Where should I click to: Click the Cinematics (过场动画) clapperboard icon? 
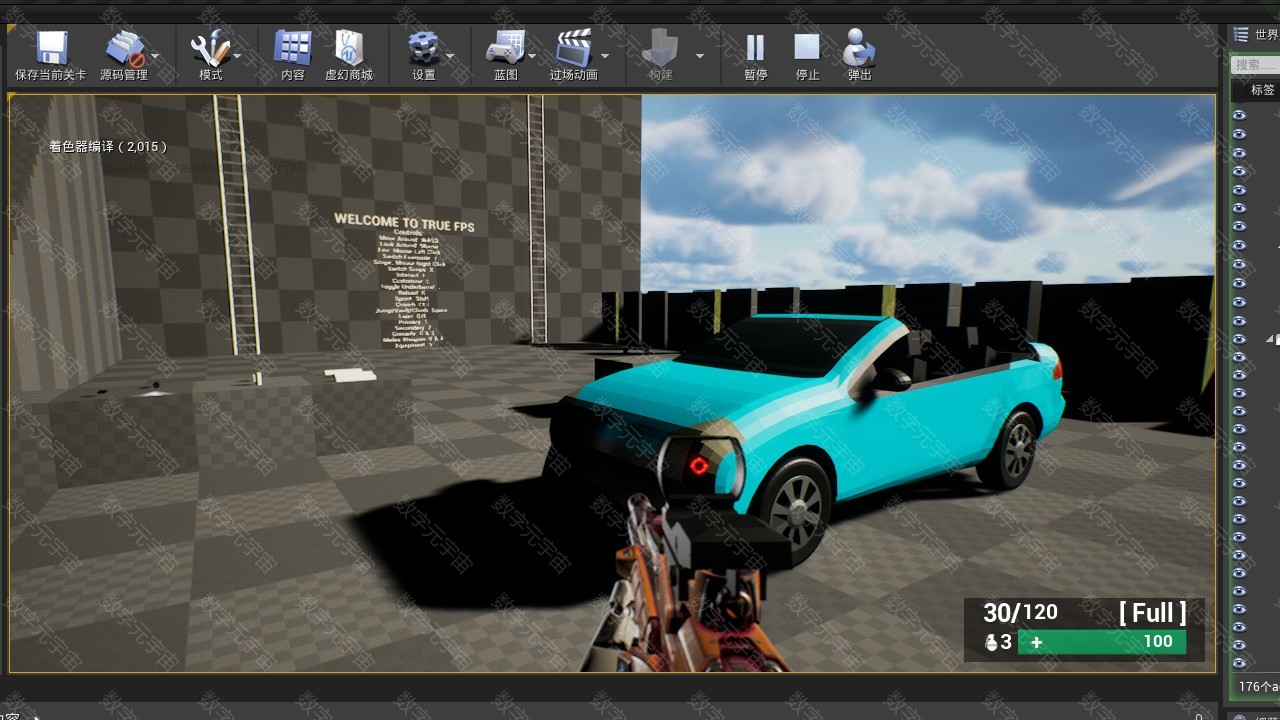click(573, 48)
